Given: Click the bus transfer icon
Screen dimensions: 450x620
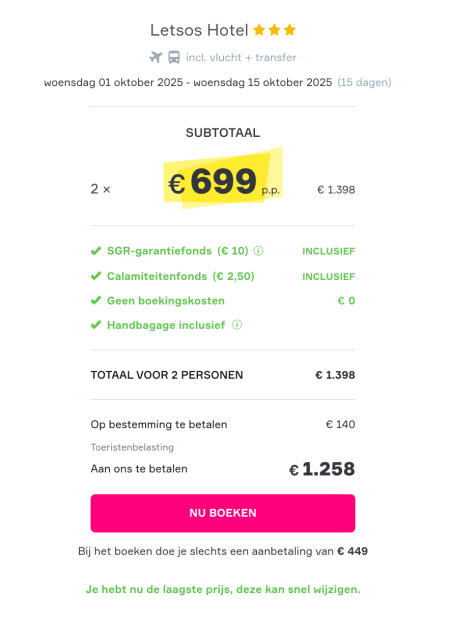Looking at the screenshot, I should (x=174, y=57).
